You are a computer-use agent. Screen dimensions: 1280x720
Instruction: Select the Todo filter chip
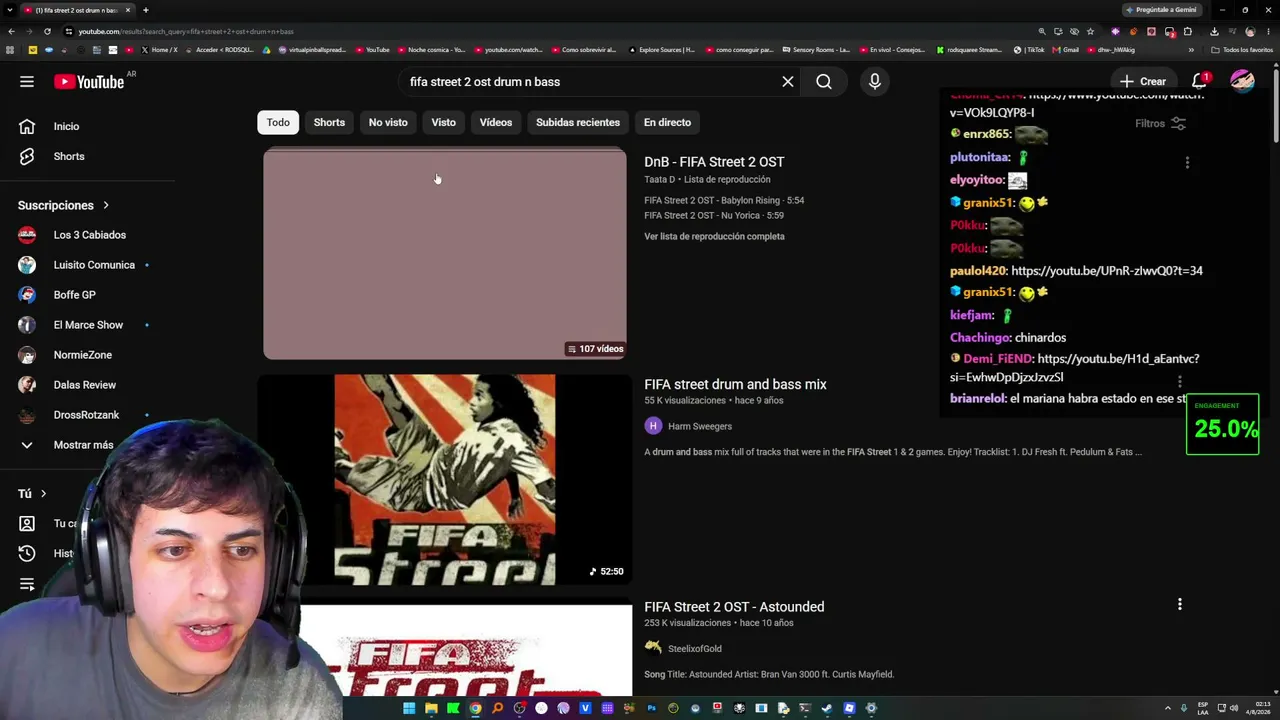click(x=278, y=122)
